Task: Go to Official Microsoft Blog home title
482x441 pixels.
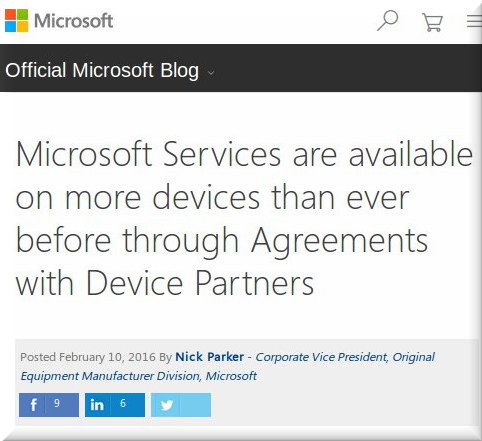Action: pos(102,70)
